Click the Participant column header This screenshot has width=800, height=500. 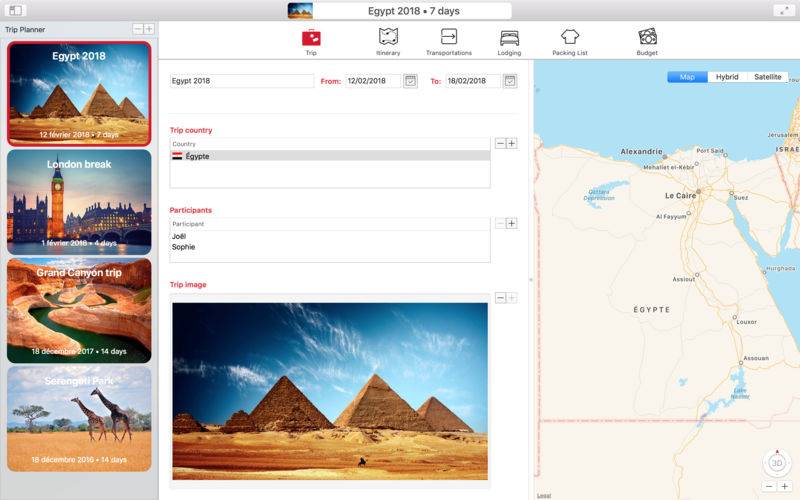[x=330, y=224]
